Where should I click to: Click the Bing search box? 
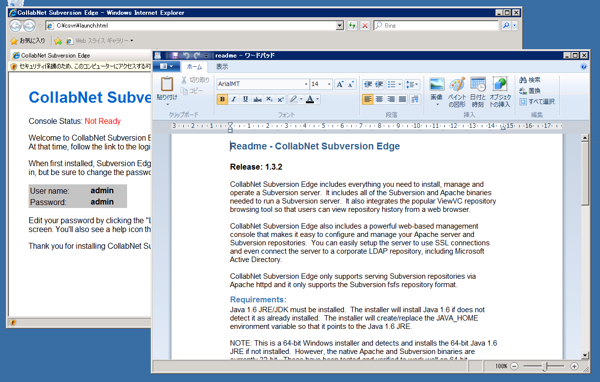pos(436,26)
